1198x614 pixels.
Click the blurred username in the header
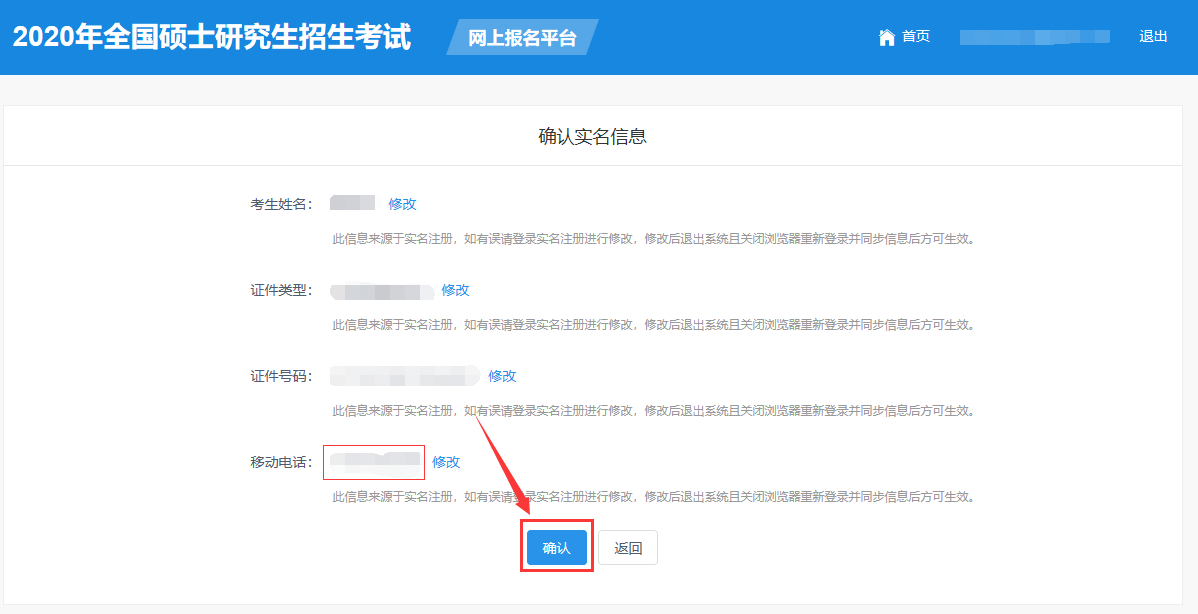coord(1034,37)
